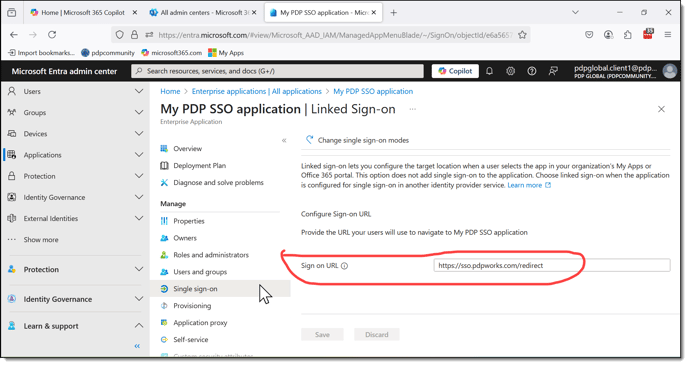The image size is (688, 365).
Task: Open the Copilot button
Action: click(455, 71)
